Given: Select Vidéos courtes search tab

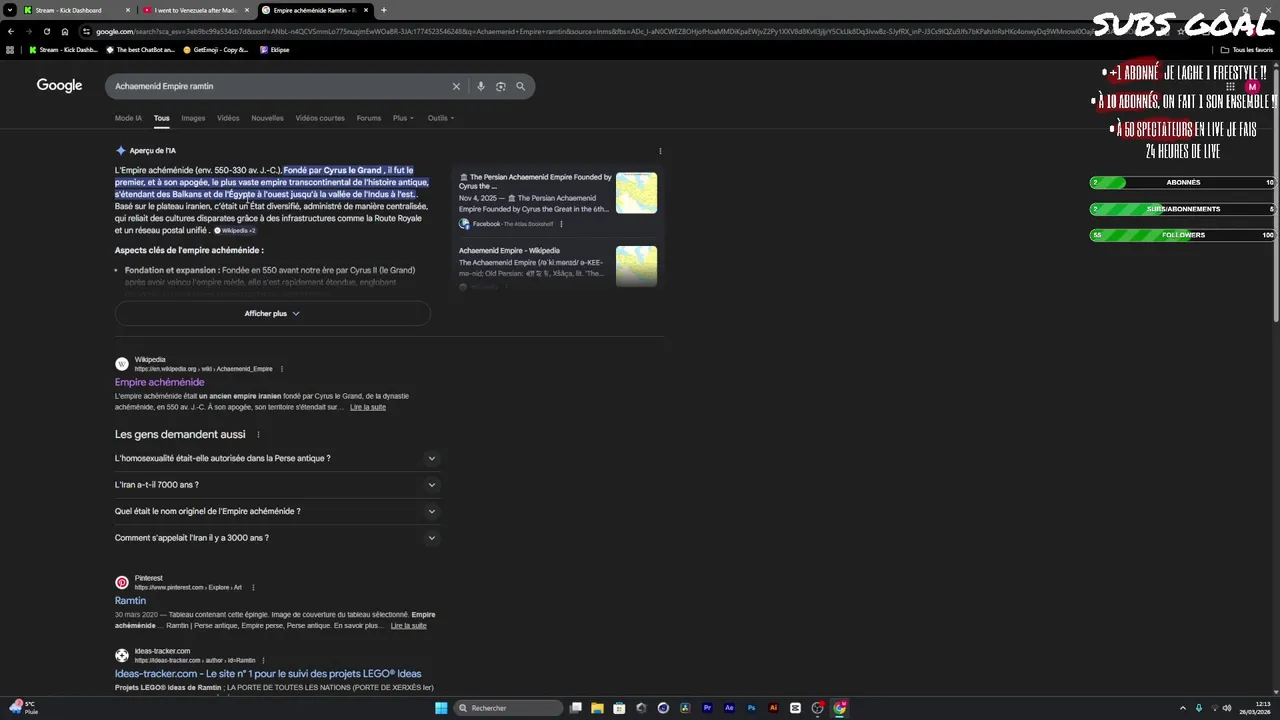Looking at the screenshot, I should [320, 118].
